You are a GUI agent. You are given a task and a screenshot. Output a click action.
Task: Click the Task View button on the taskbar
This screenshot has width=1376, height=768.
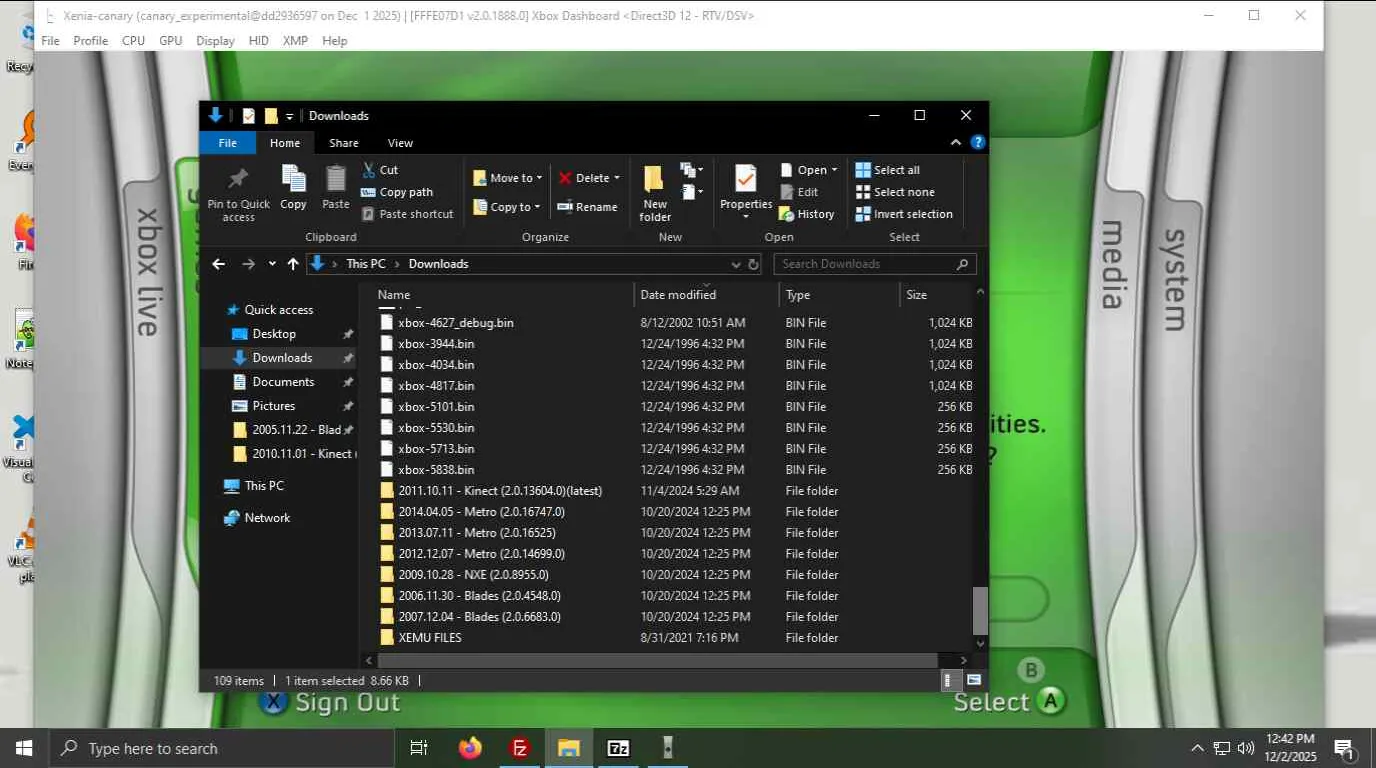[x=419, y=748]
